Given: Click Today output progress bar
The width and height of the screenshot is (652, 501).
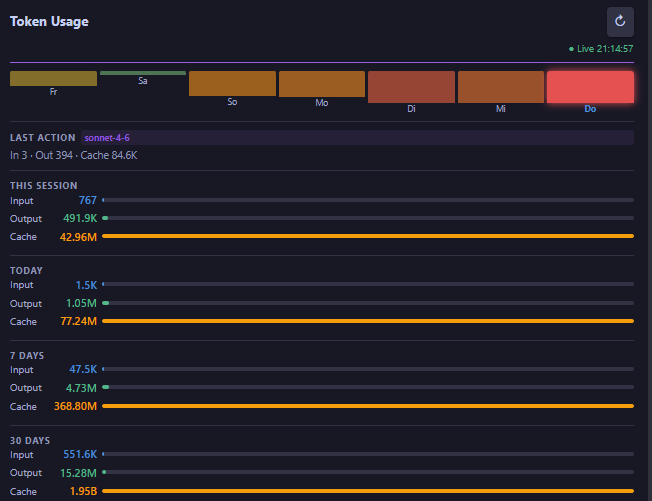Looking at the screenshot, I should [x=368, y=303].
